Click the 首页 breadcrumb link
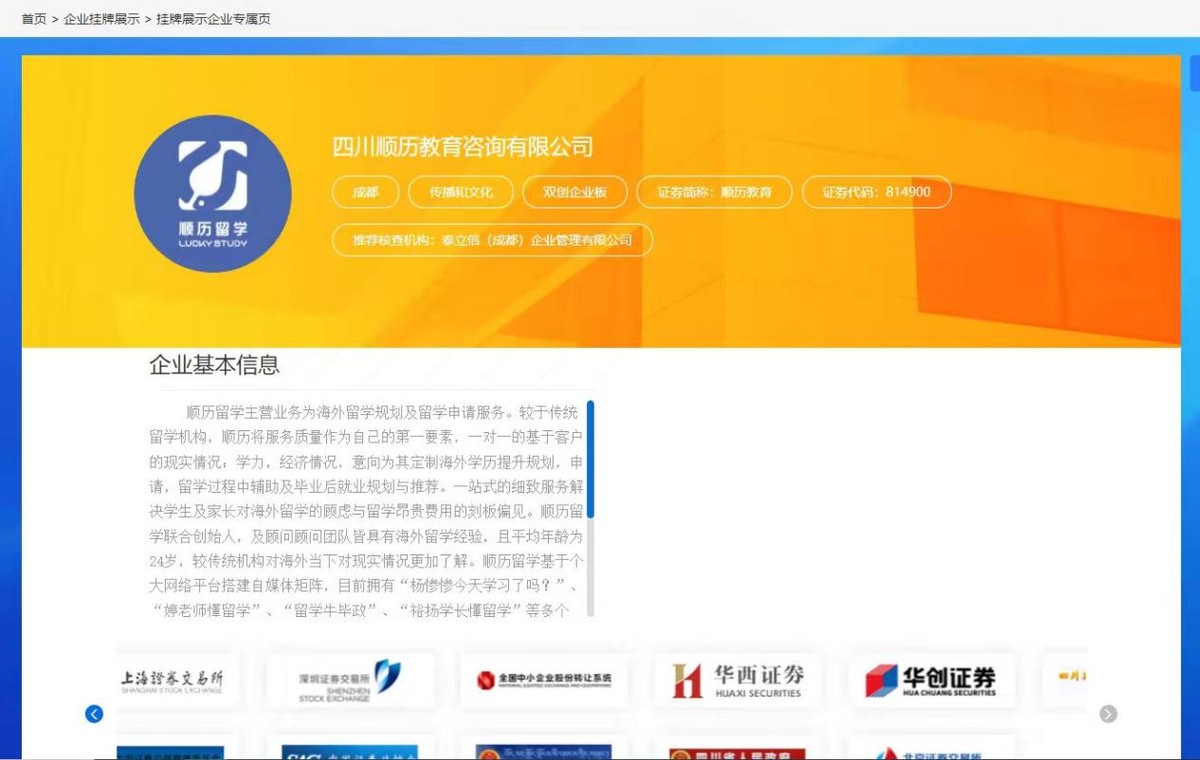Viewport: 1200px width, 760px height. tap(34, 19)
